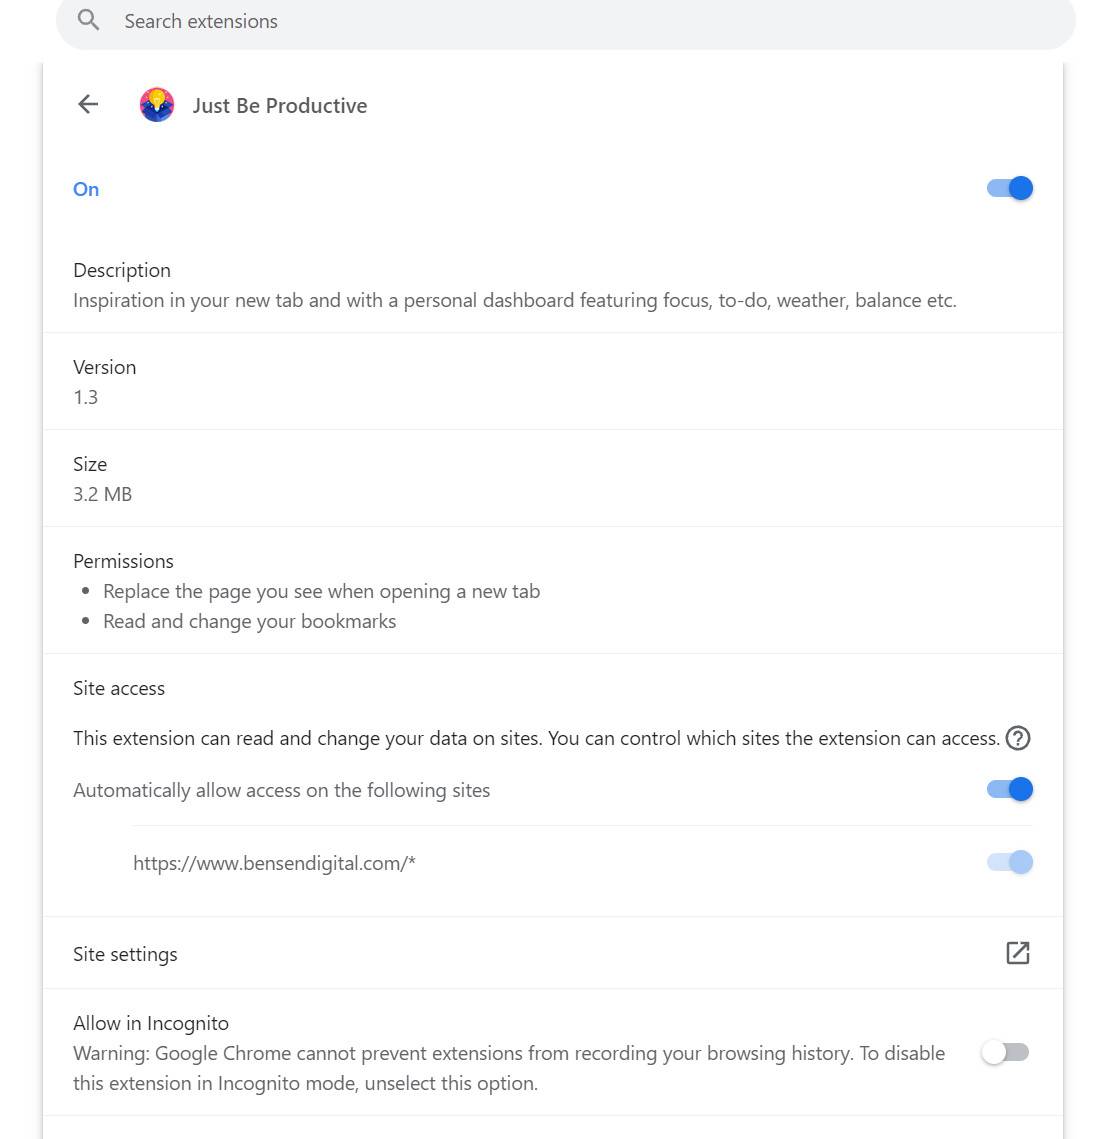1106x1139 pixels.
Task: Open the Site access help question mark
Action: pyautogui.click(x=1018, y=738)
